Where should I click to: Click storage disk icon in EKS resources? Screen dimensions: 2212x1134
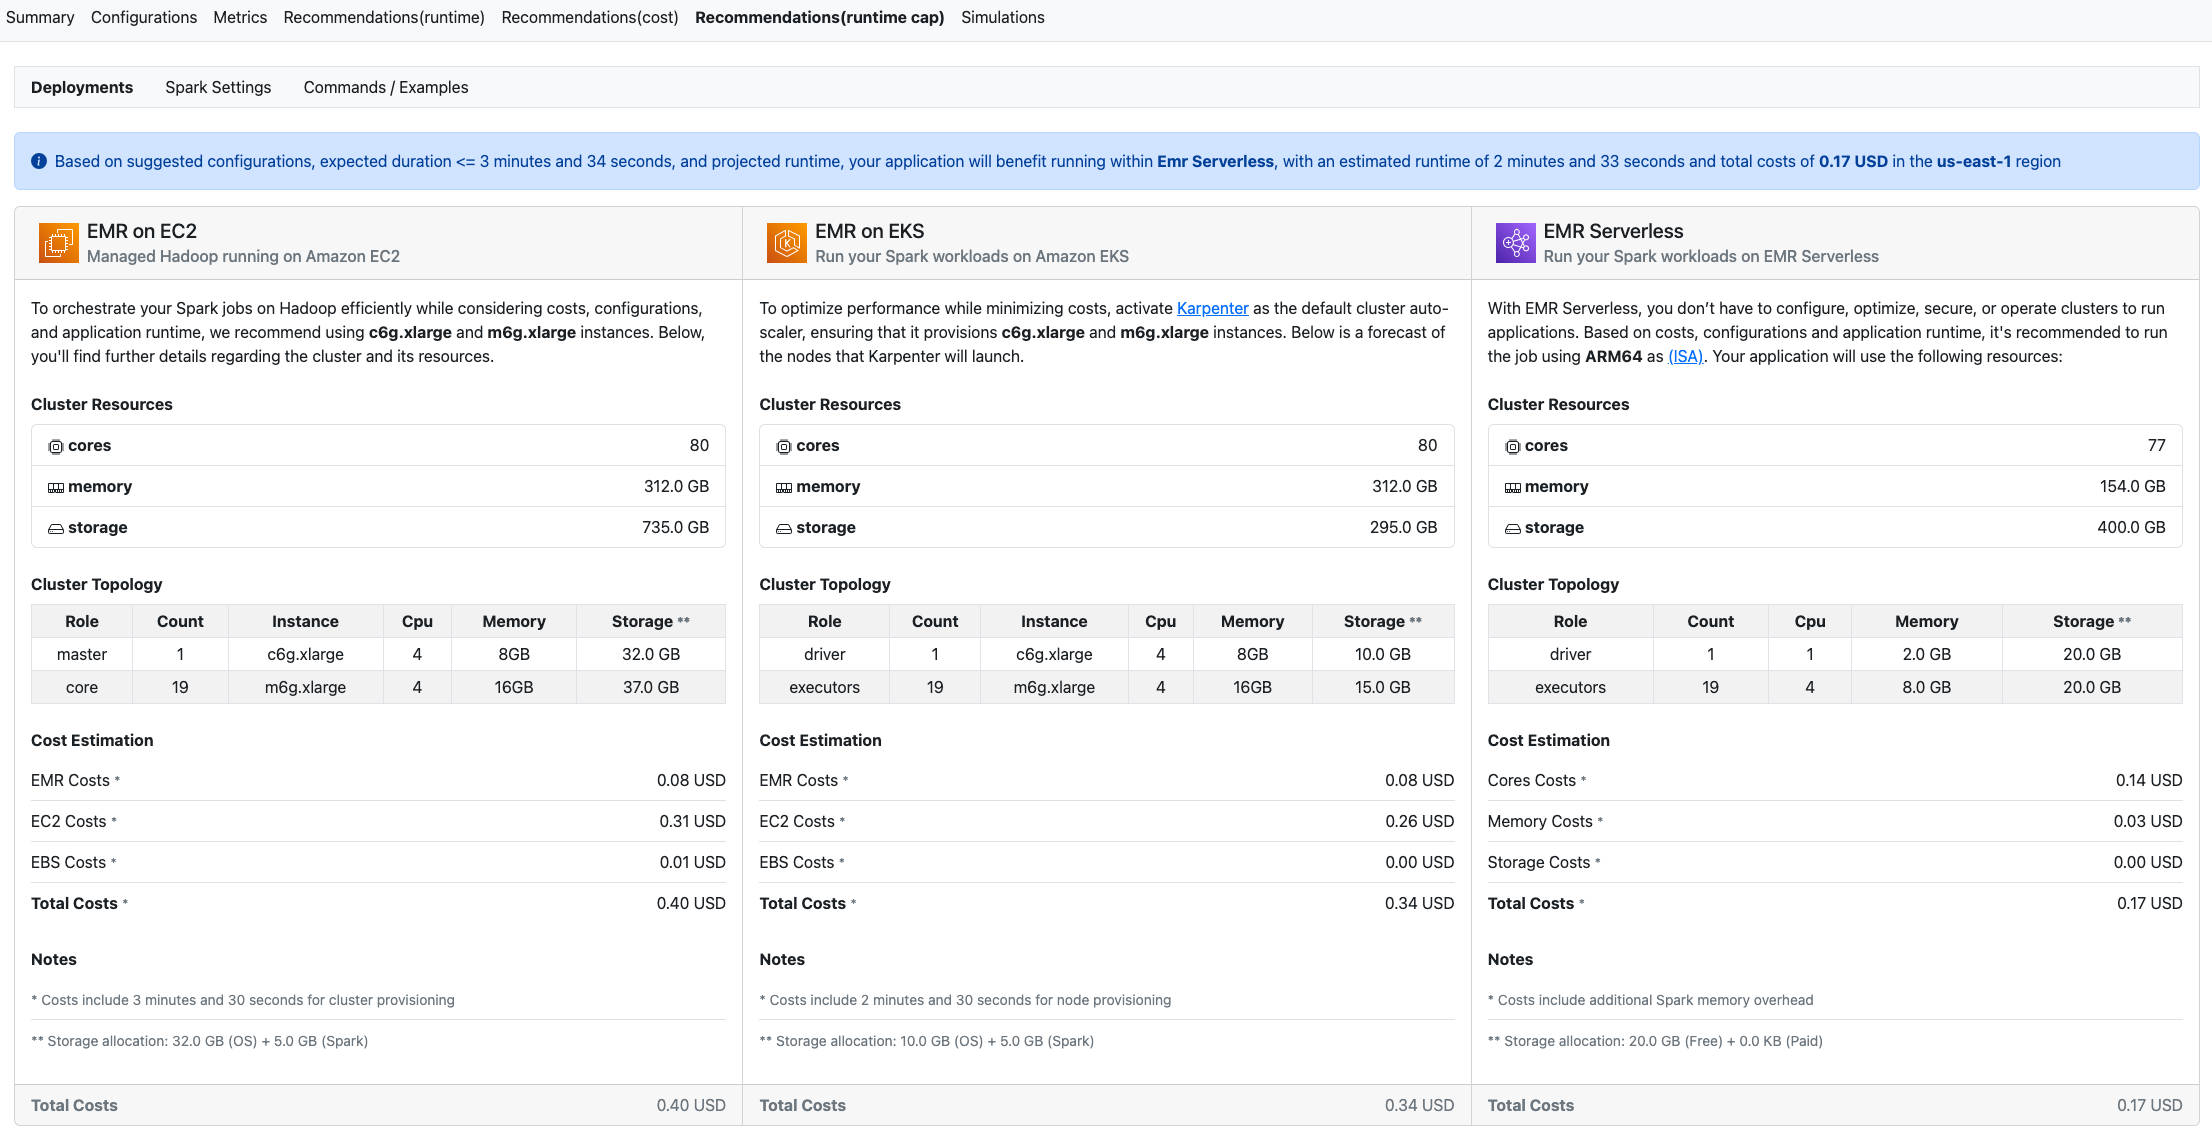(784, 529)
